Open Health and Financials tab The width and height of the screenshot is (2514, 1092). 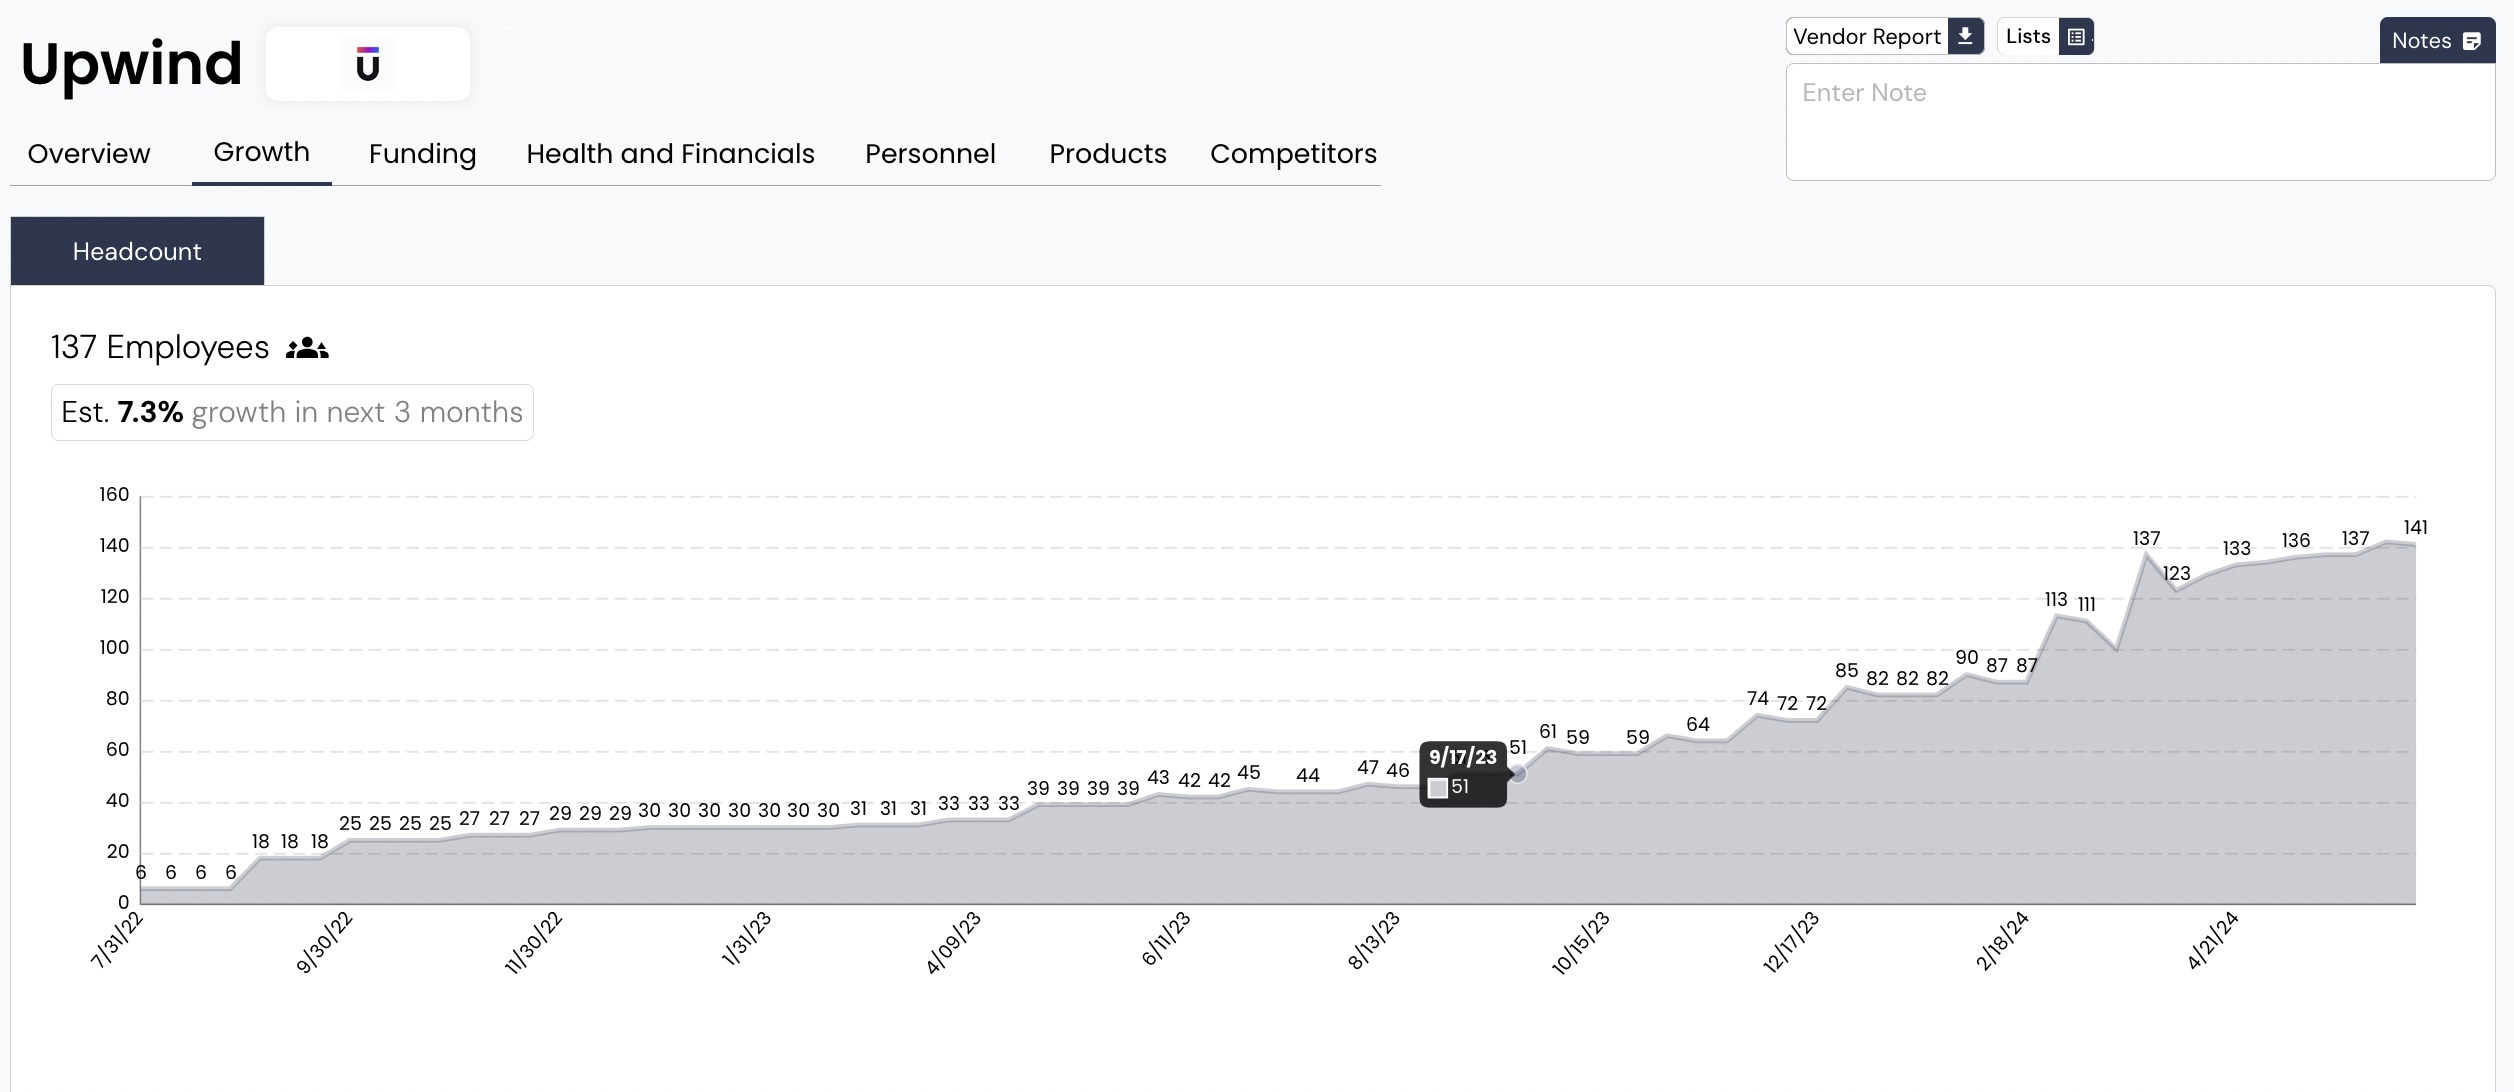670,154
